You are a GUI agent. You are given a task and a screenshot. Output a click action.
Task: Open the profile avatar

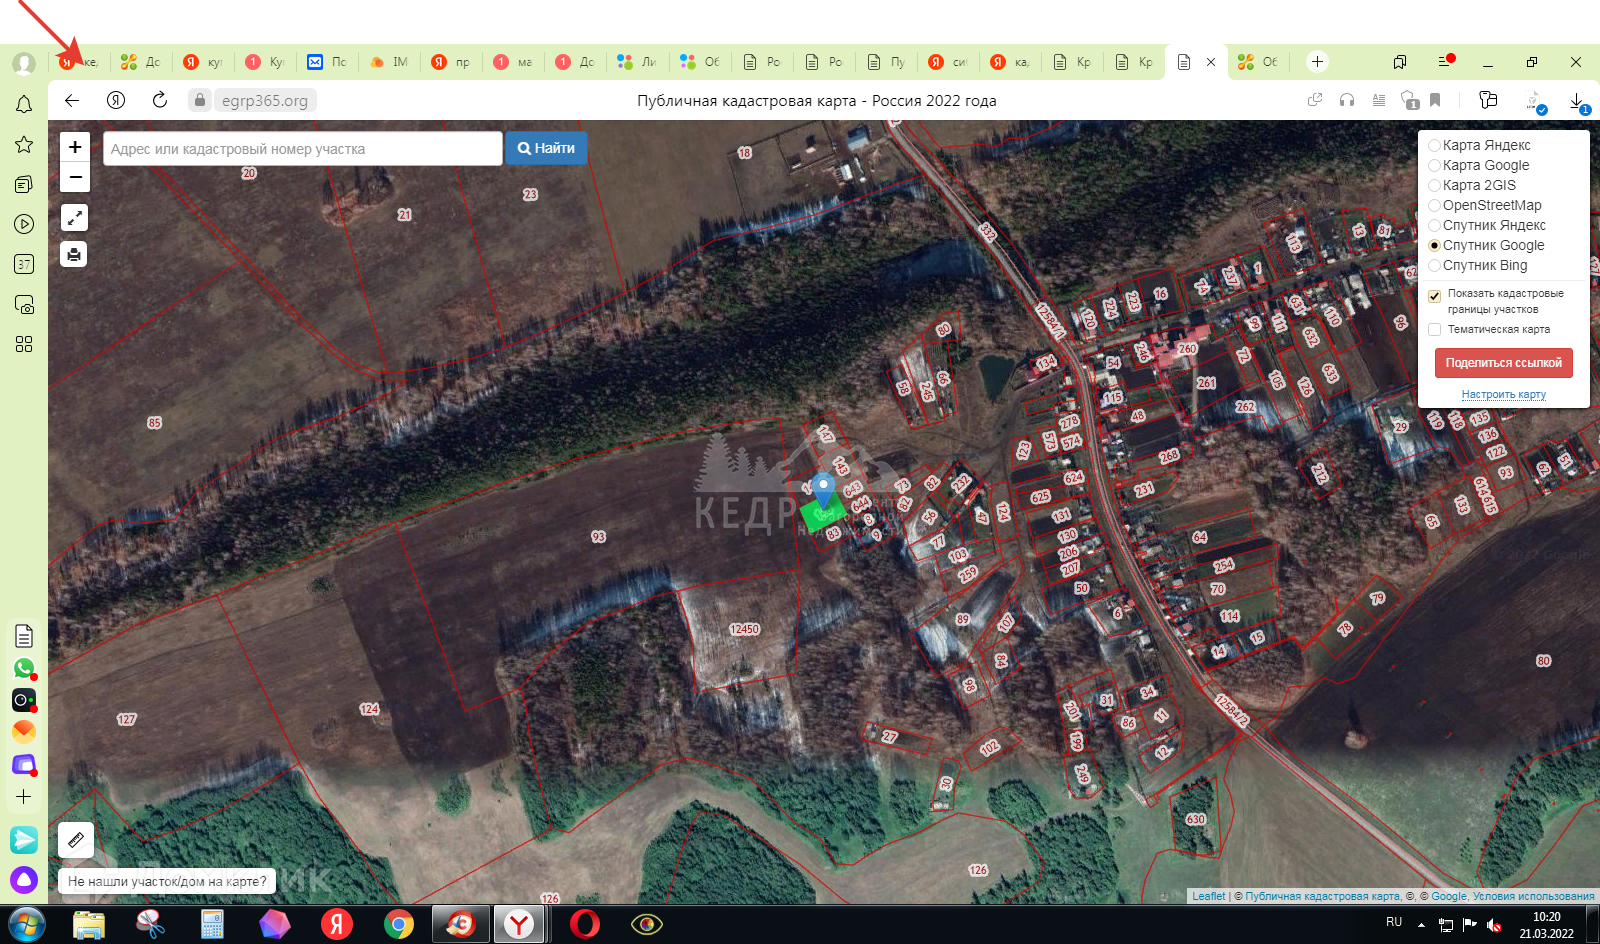(24, 63)
